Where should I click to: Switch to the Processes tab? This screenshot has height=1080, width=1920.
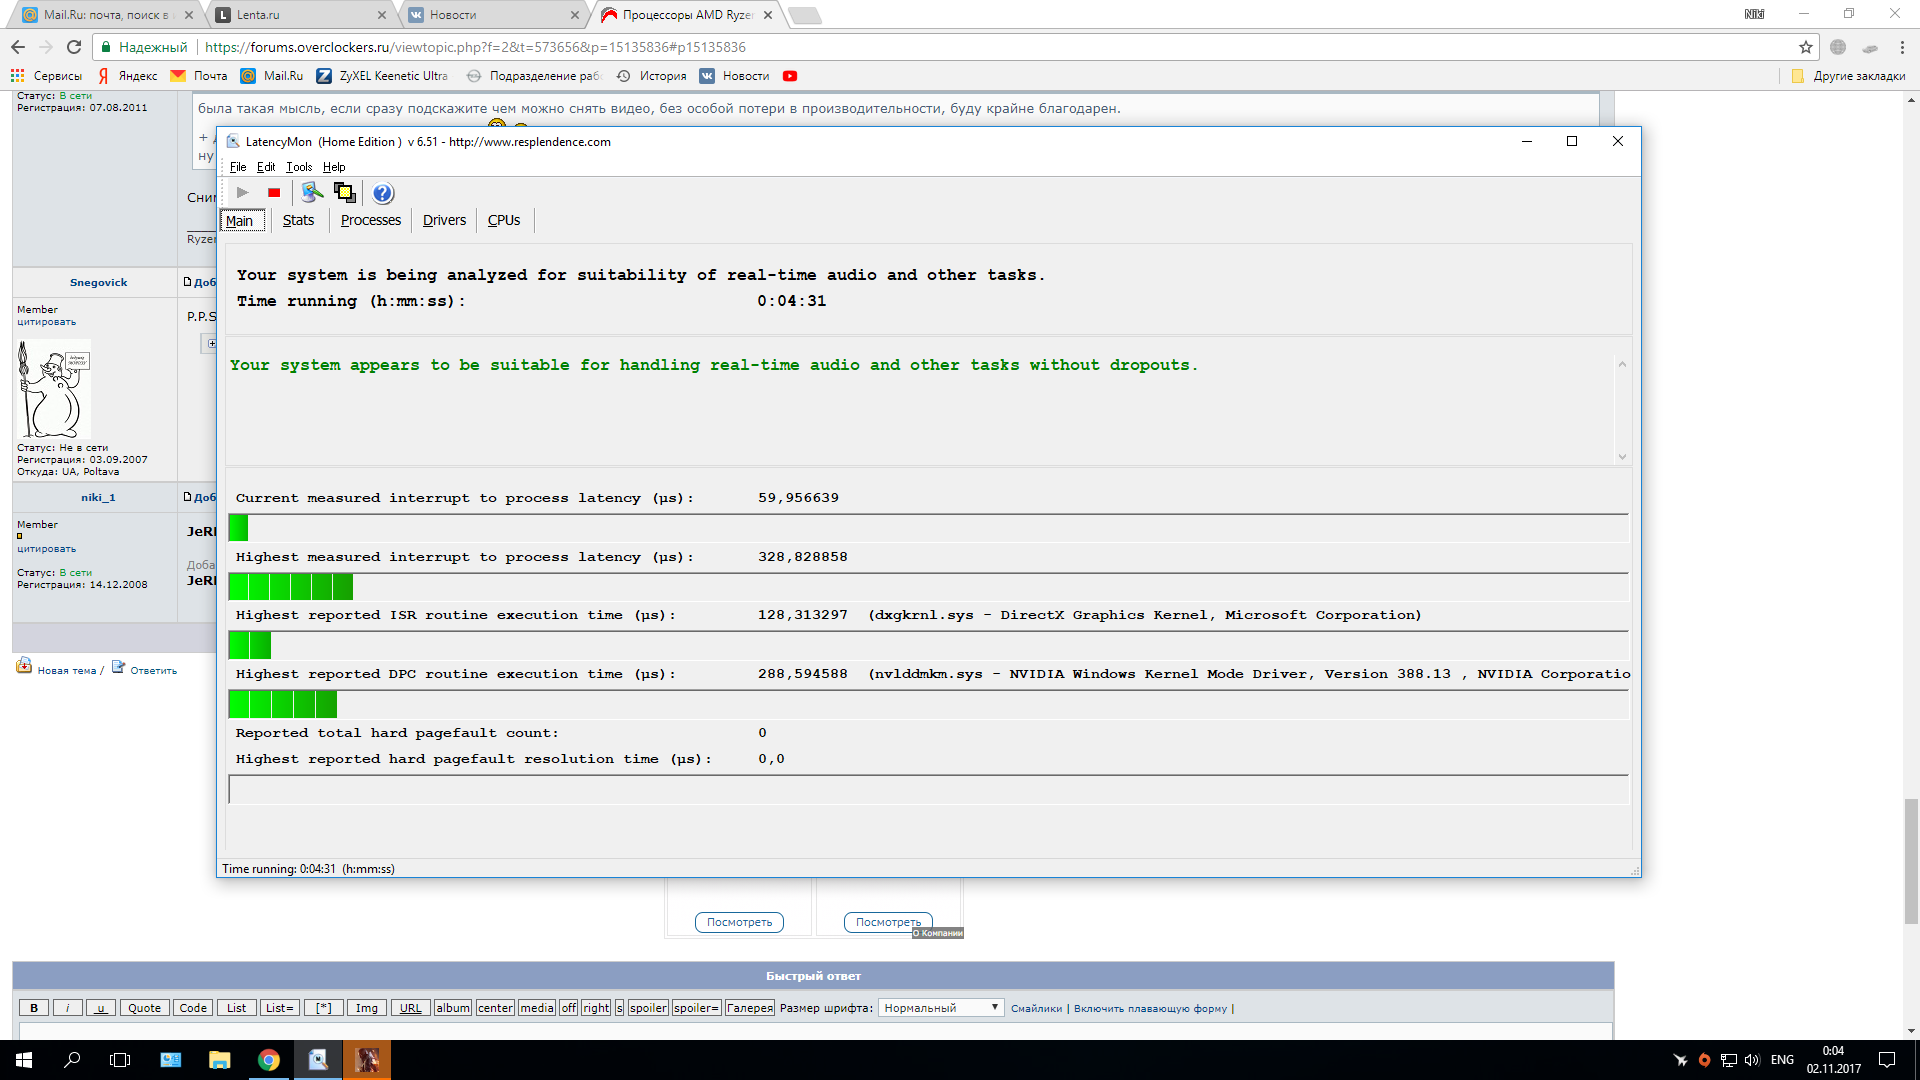370,220
